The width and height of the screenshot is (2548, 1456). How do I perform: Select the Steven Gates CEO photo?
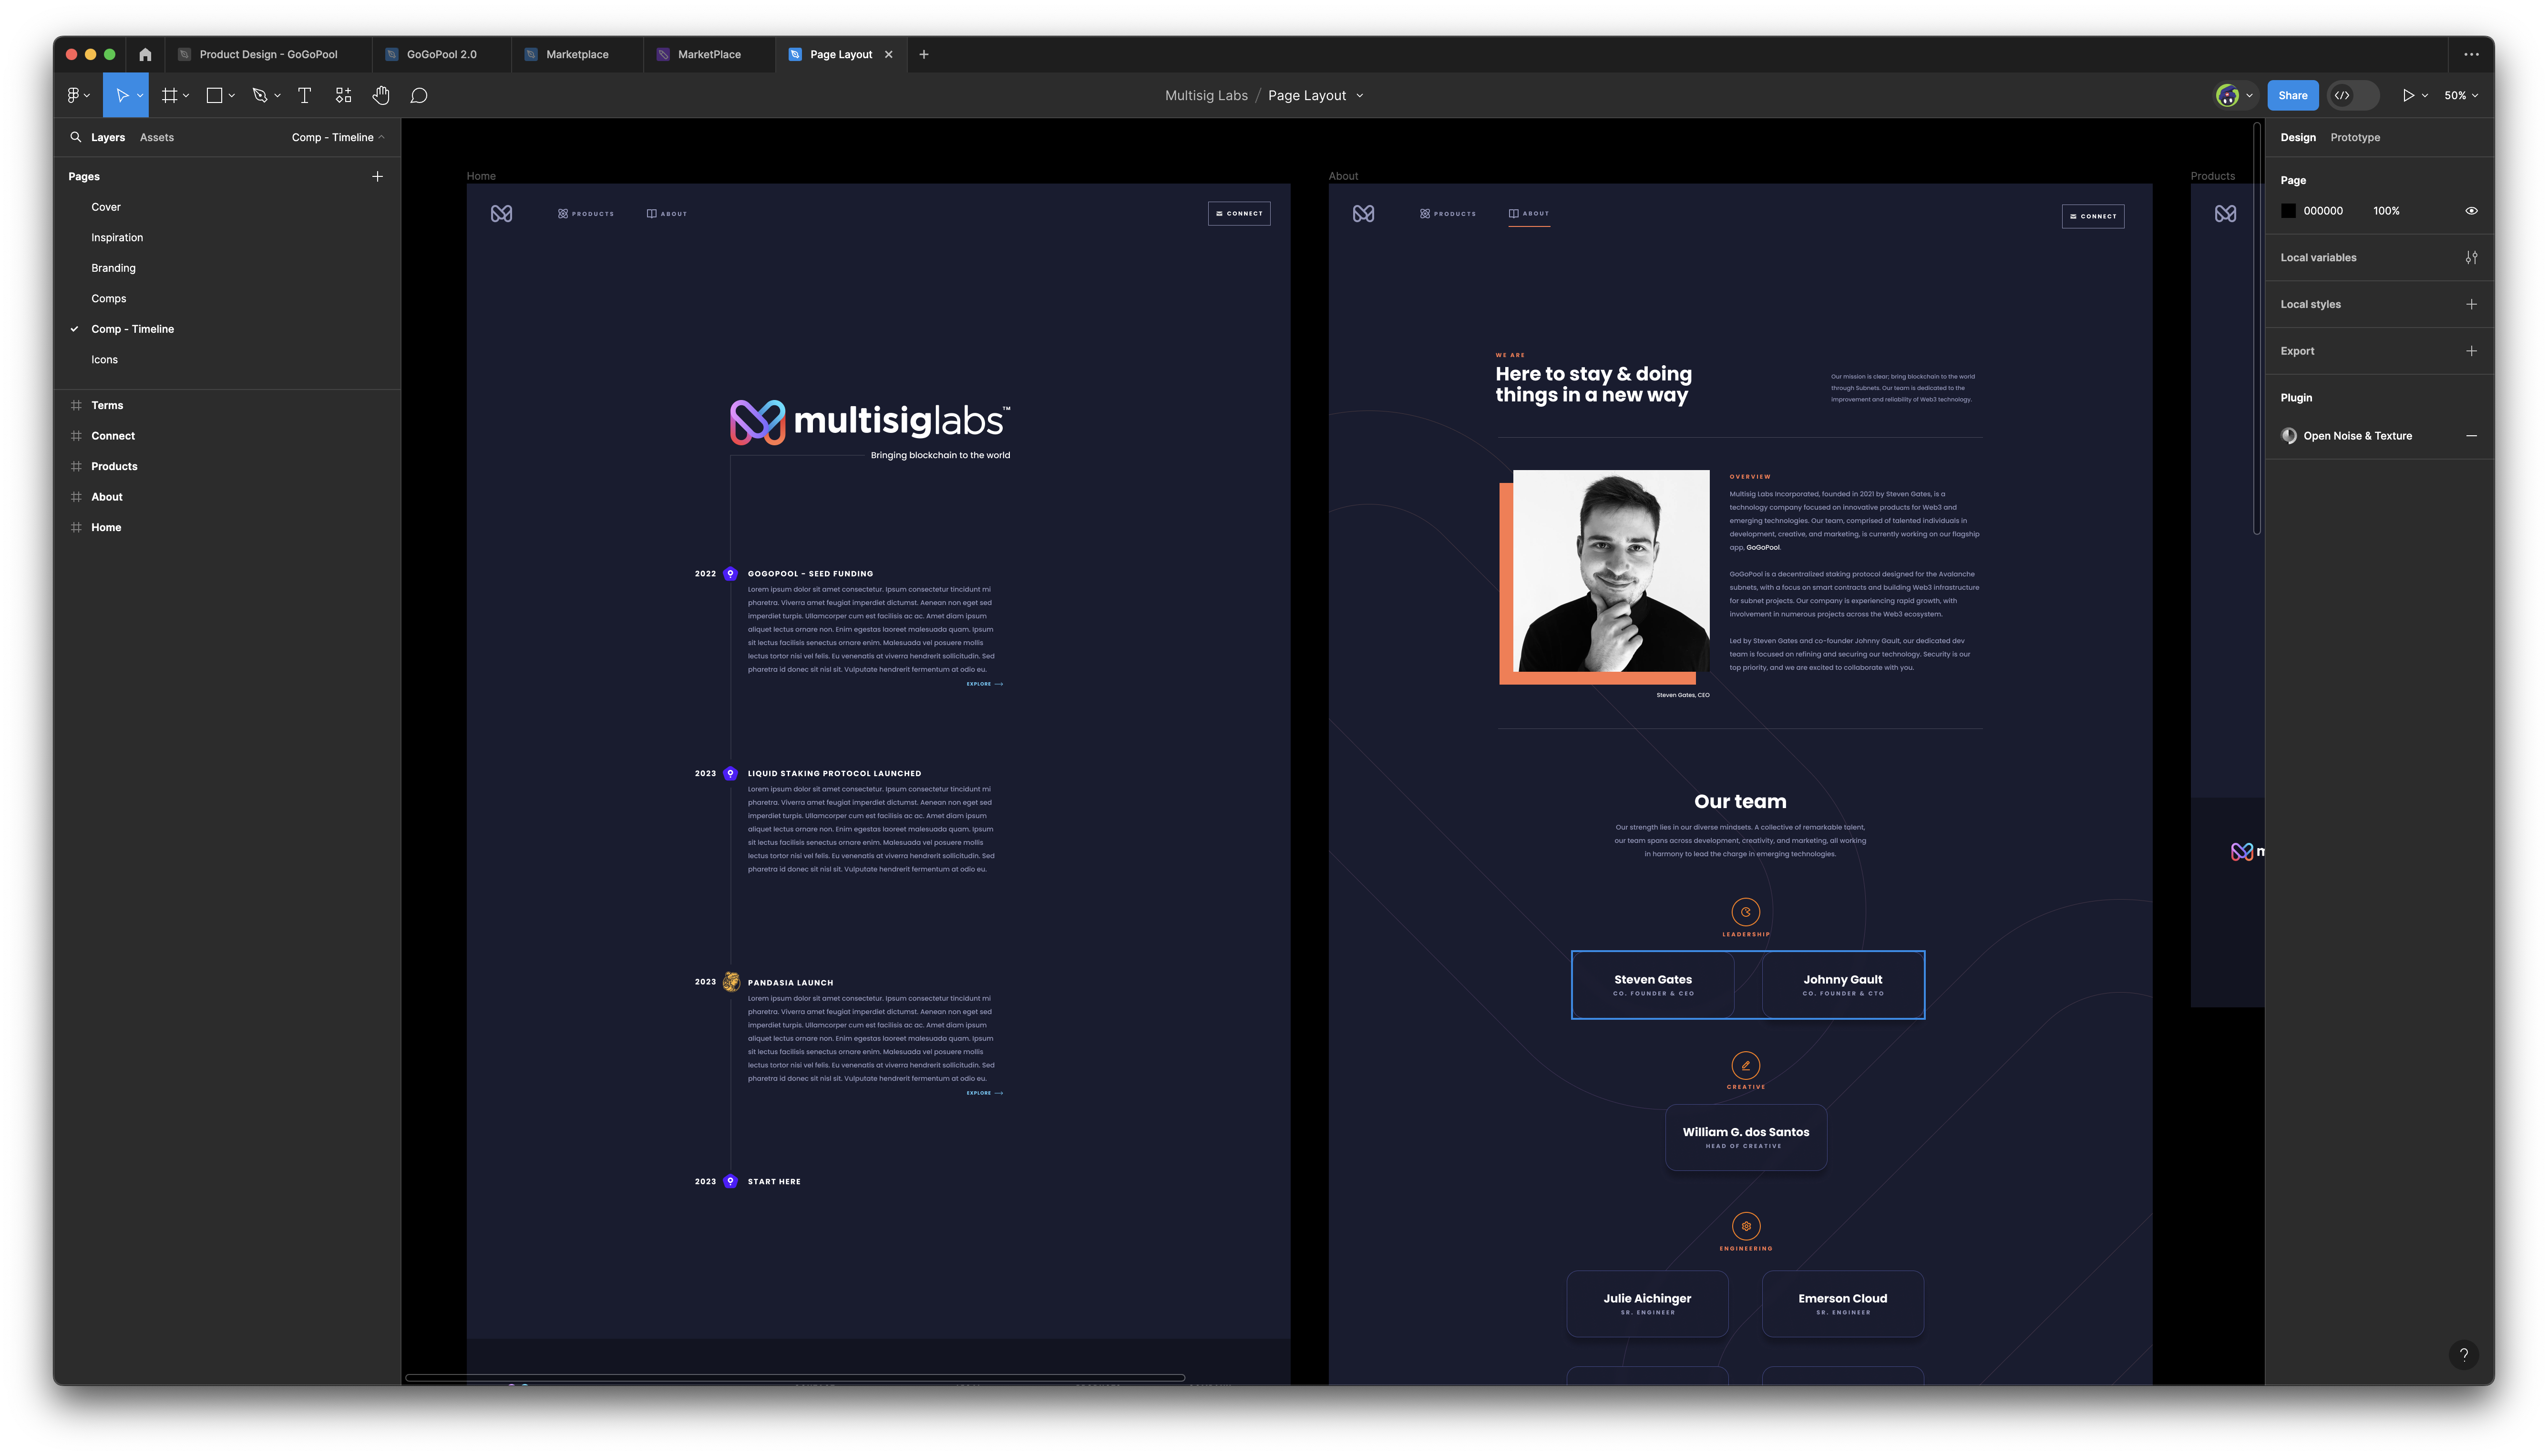(1610, 571)
